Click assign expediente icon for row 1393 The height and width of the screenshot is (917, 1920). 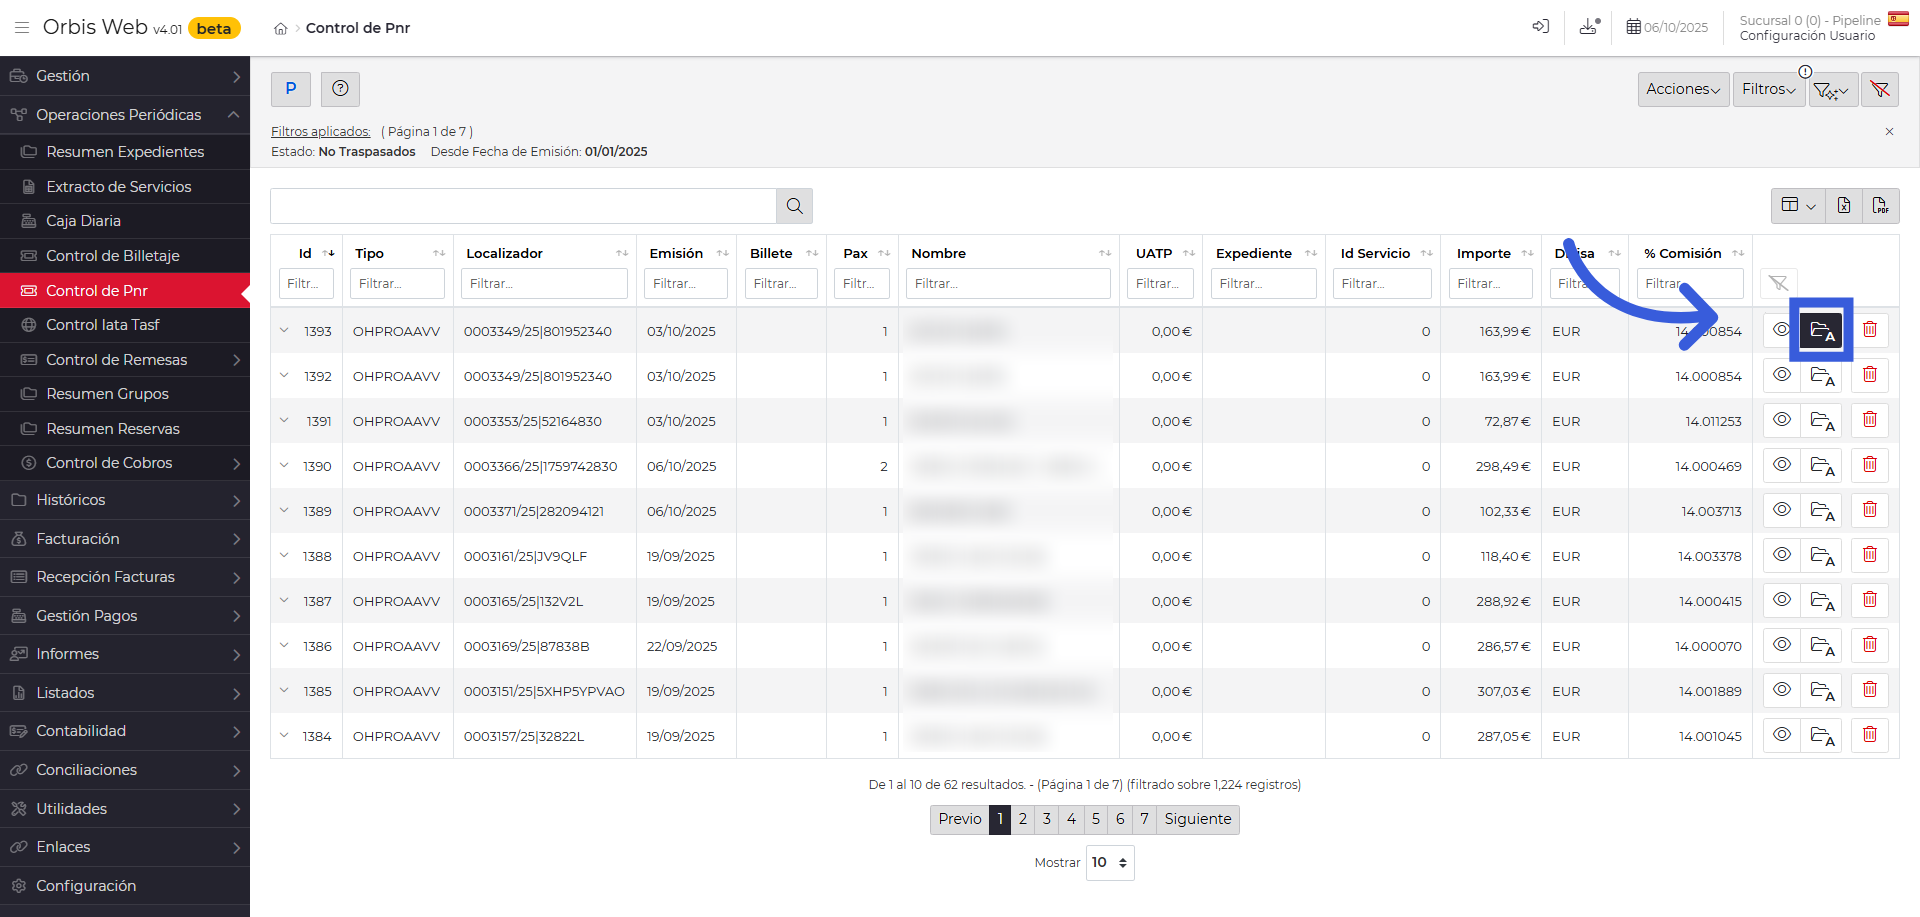1821,330
